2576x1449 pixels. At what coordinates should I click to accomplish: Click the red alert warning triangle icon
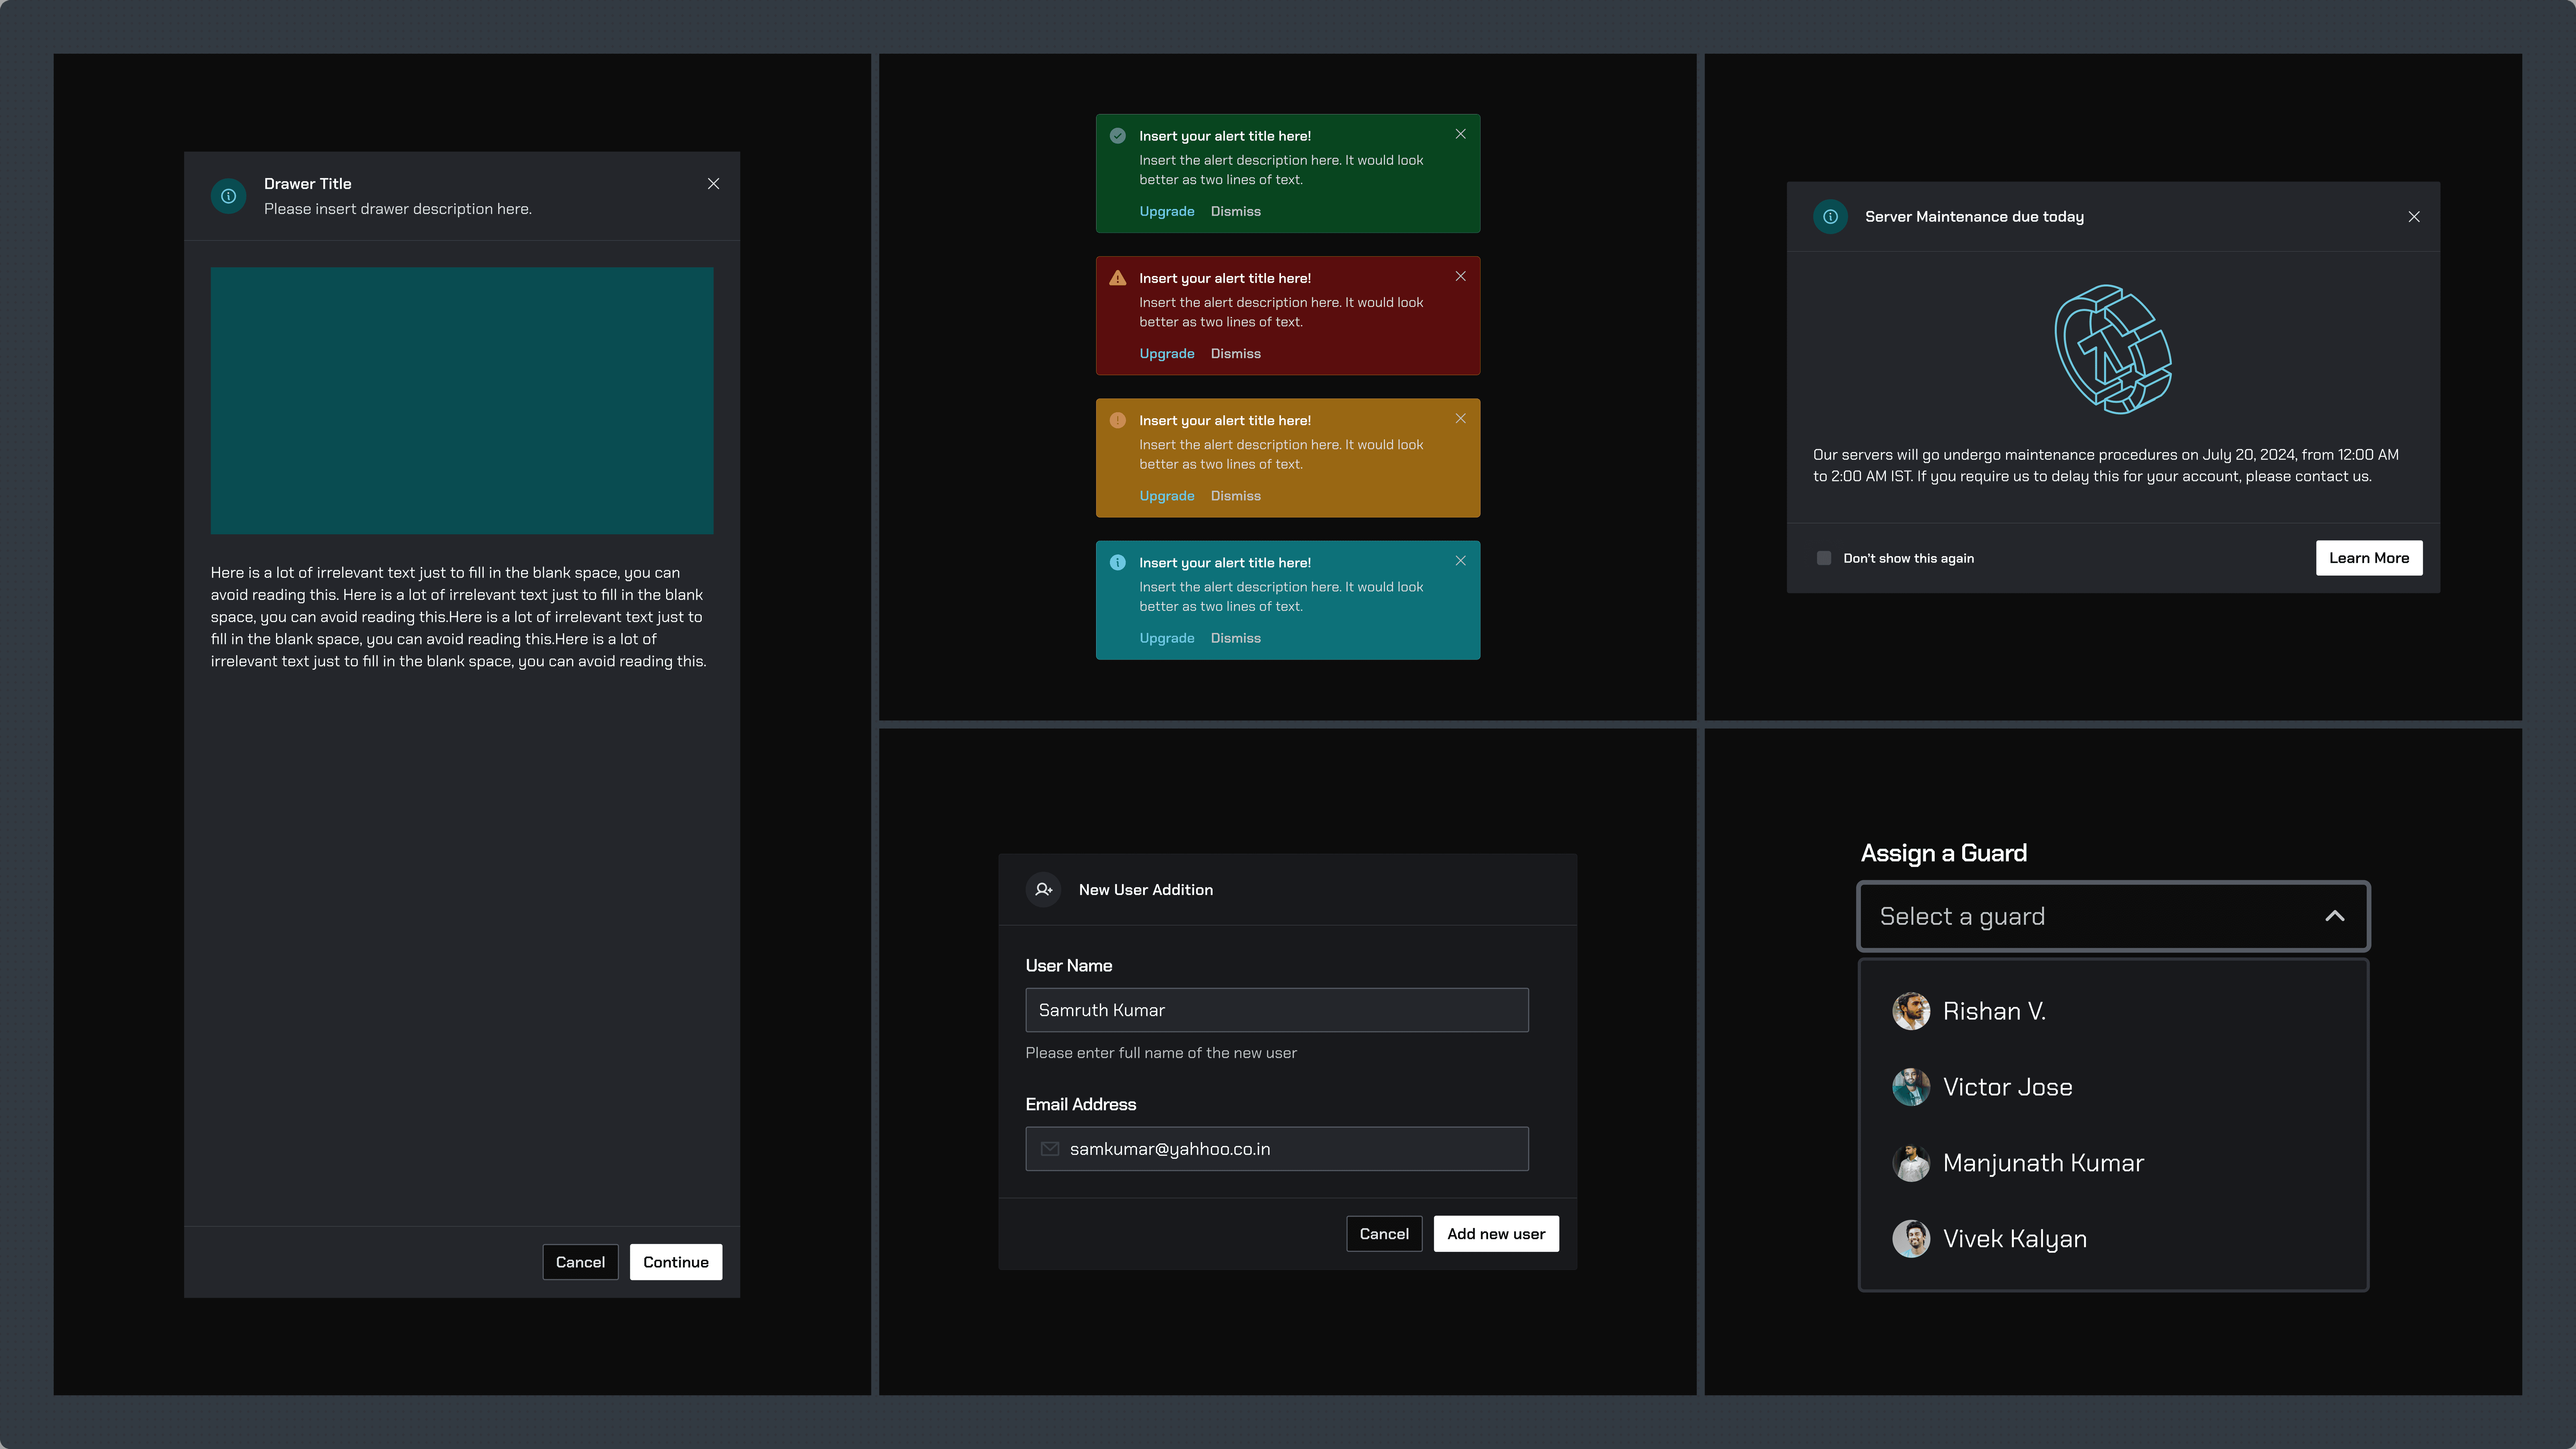pos(1118,278)
